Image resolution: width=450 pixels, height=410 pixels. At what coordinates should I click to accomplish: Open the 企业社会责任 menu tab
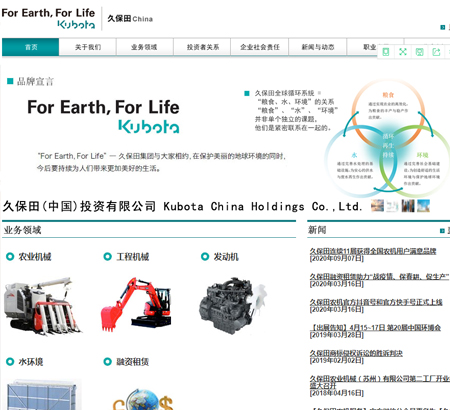(260, 47)
